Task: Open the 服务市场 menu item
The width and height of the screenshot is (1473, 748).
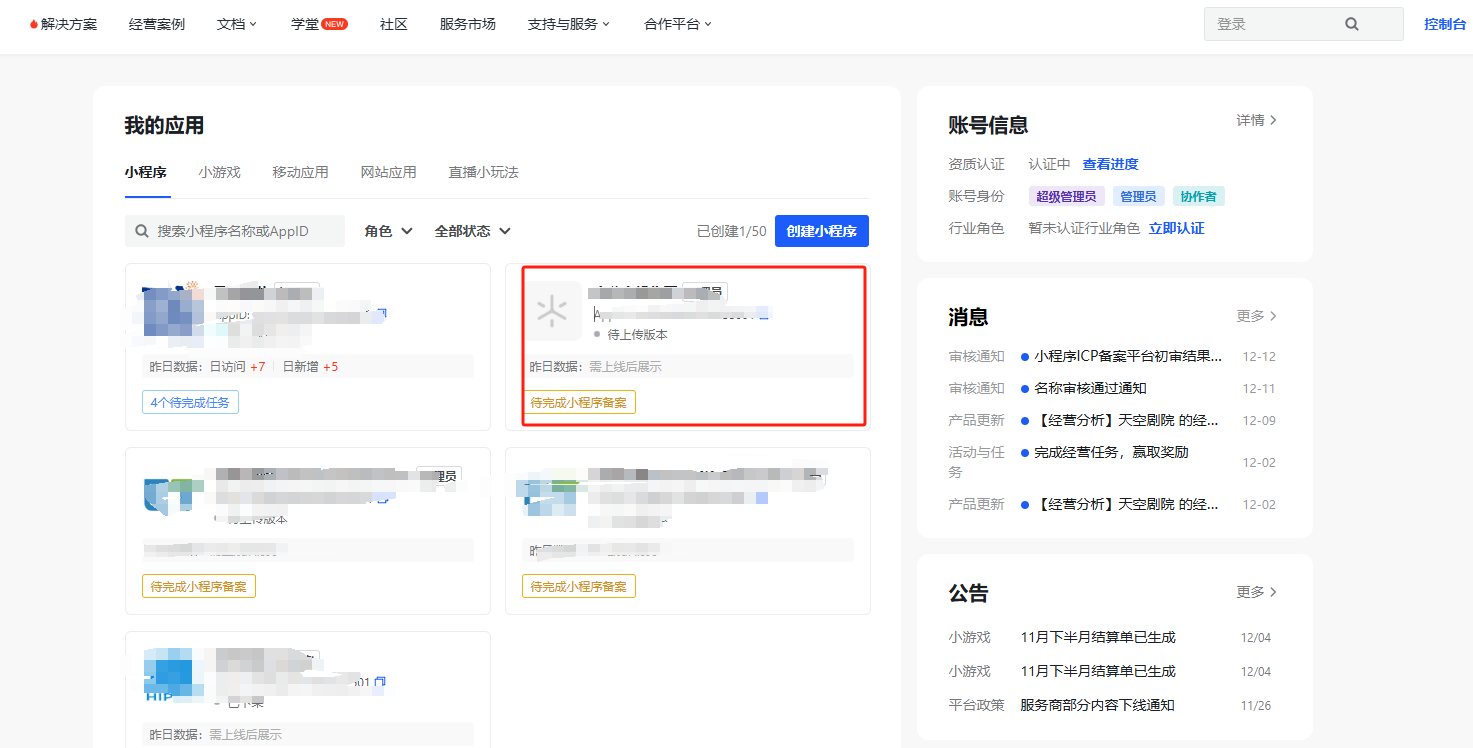Action: coord(467,24)
